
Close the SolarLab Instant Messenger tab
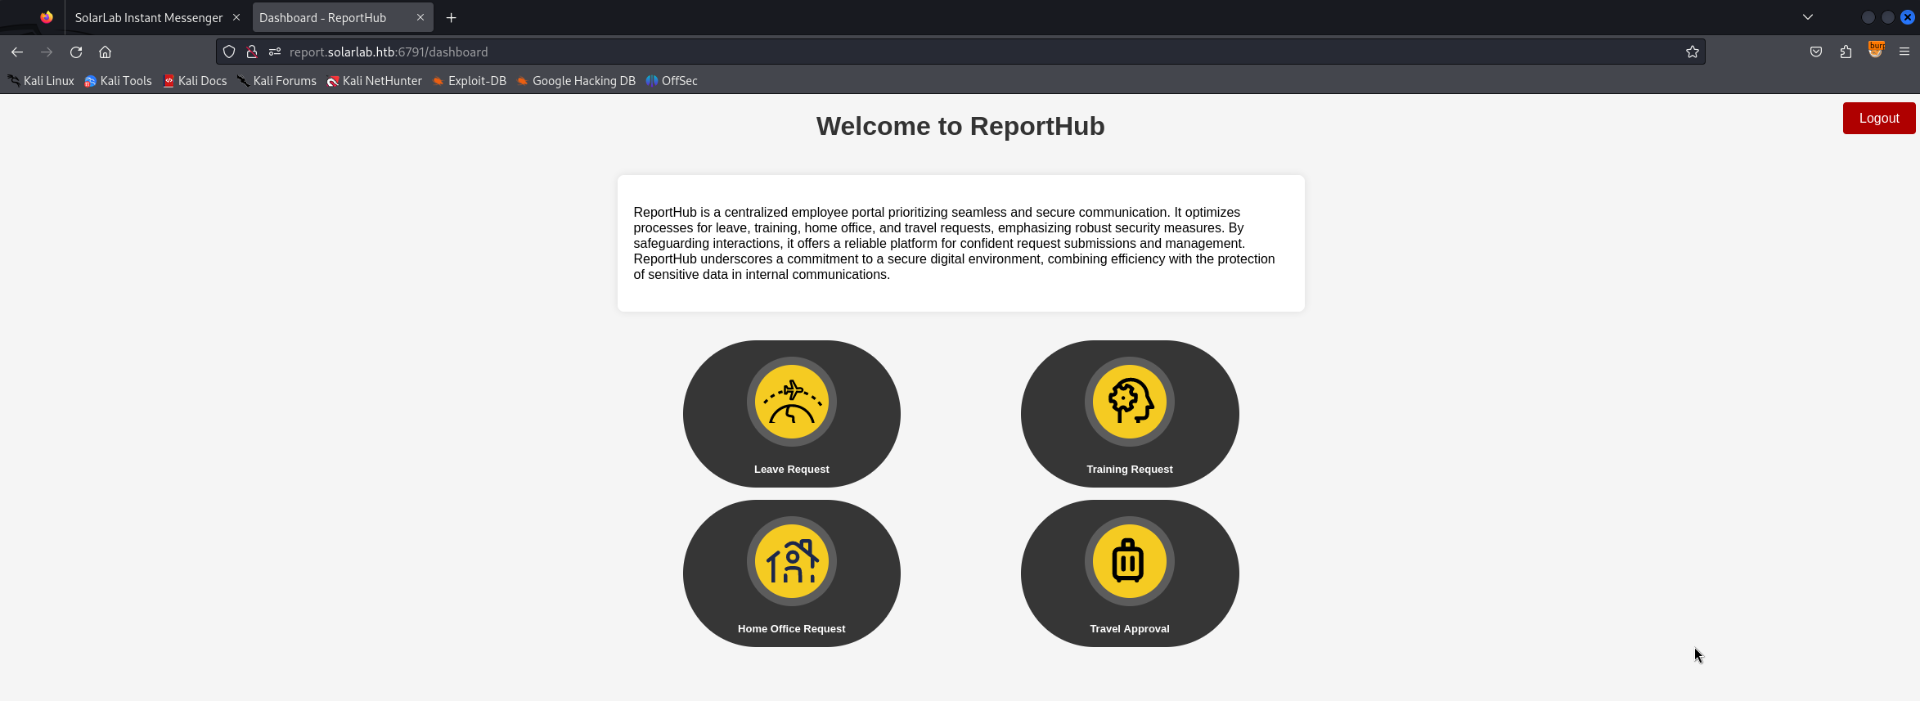(x=236, y=18)
